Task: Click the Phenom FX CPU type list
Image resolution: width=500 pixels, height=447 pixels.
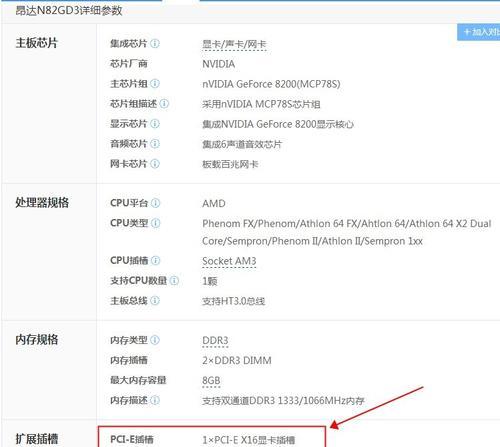Action: coord(347,232)
